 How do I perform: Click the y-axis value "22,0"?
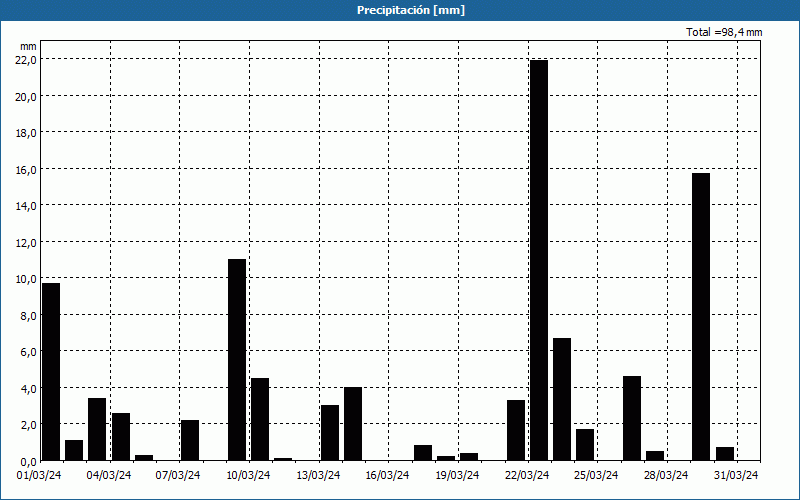tap(27, 60)
